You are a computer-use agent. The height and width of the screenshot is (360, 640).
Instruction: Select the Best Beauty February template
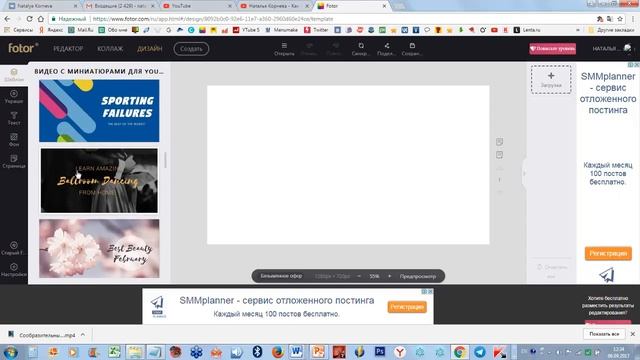coord(99,249)
